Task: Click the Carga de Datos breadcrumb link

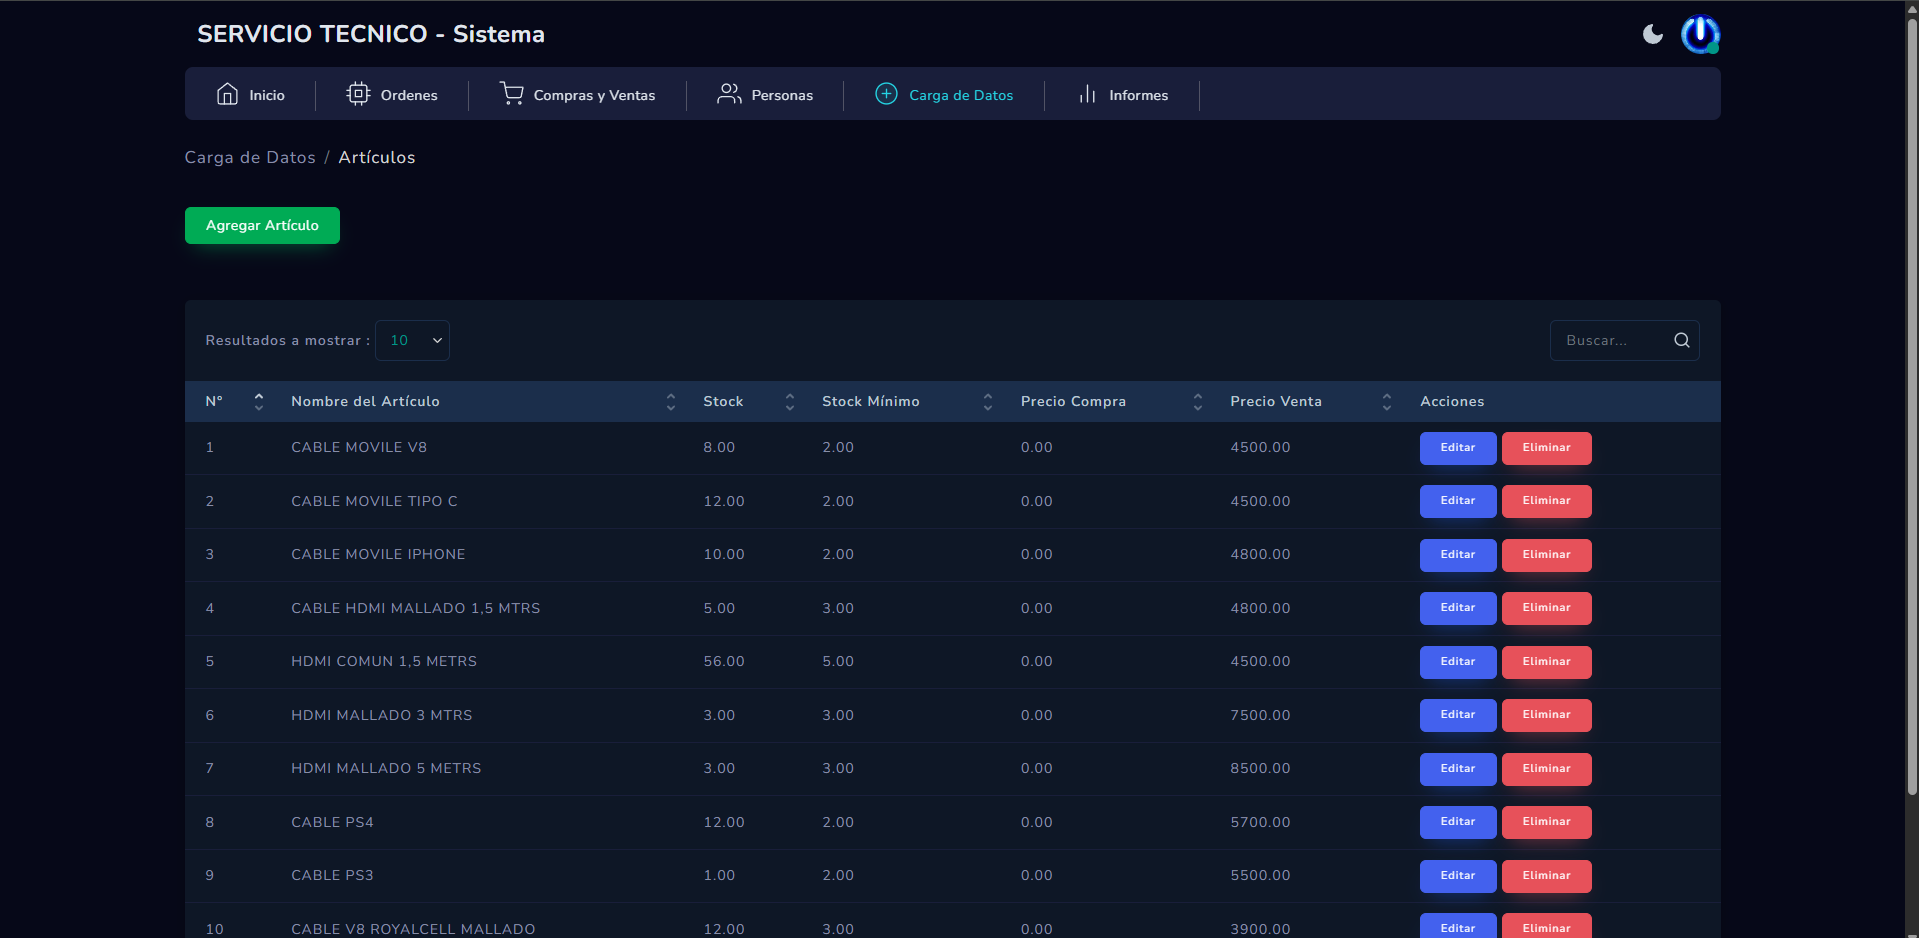Action: [250, 158]
